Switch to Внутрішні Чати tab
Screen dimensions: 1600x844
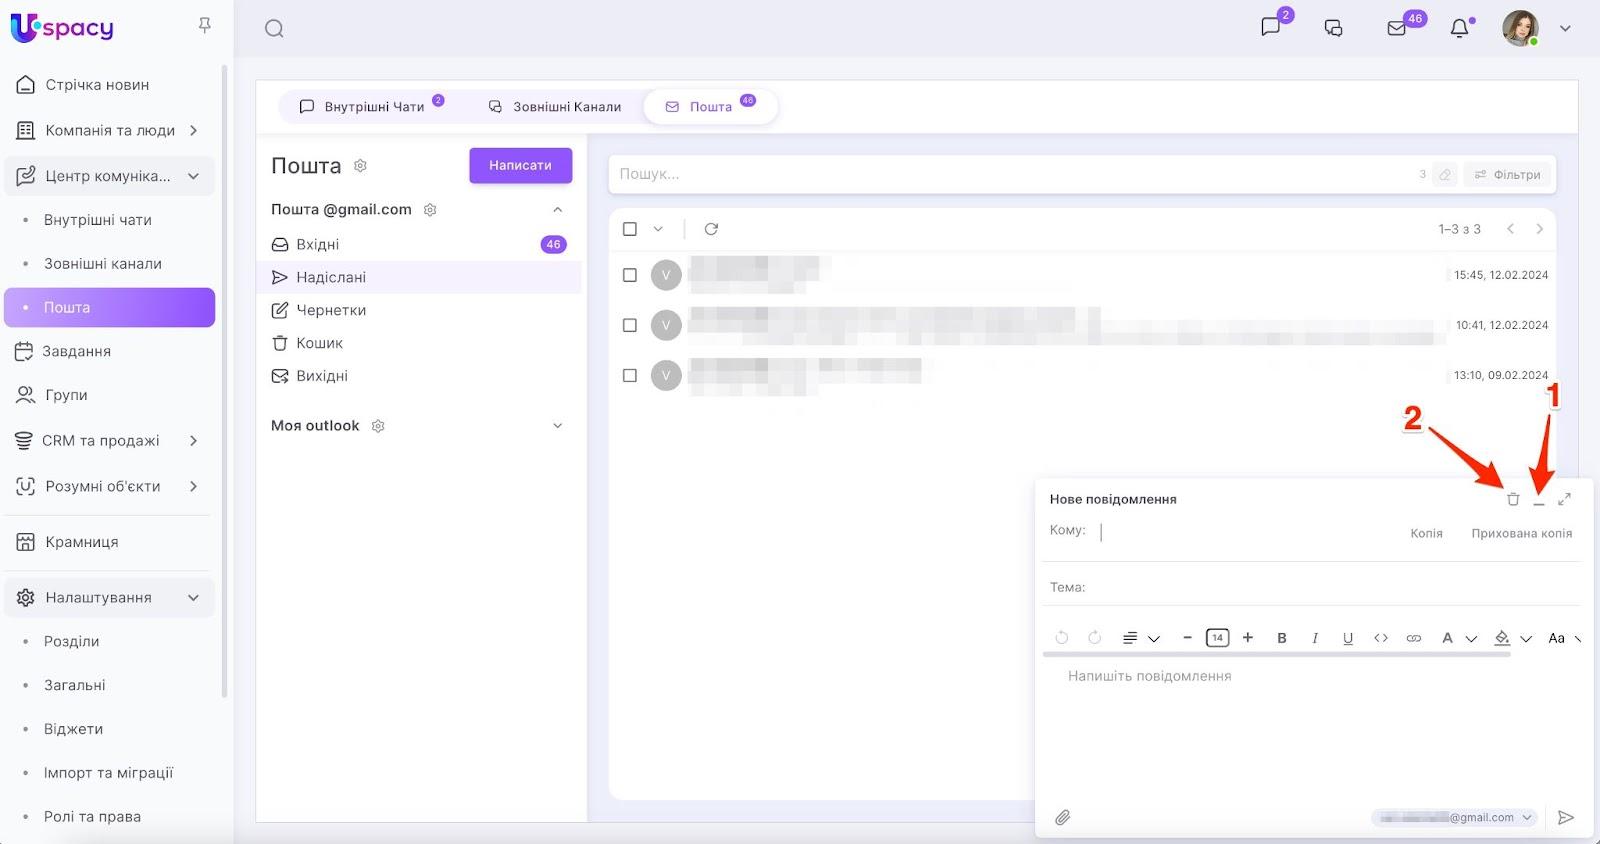pyautogui.click(x=371, y=107)
